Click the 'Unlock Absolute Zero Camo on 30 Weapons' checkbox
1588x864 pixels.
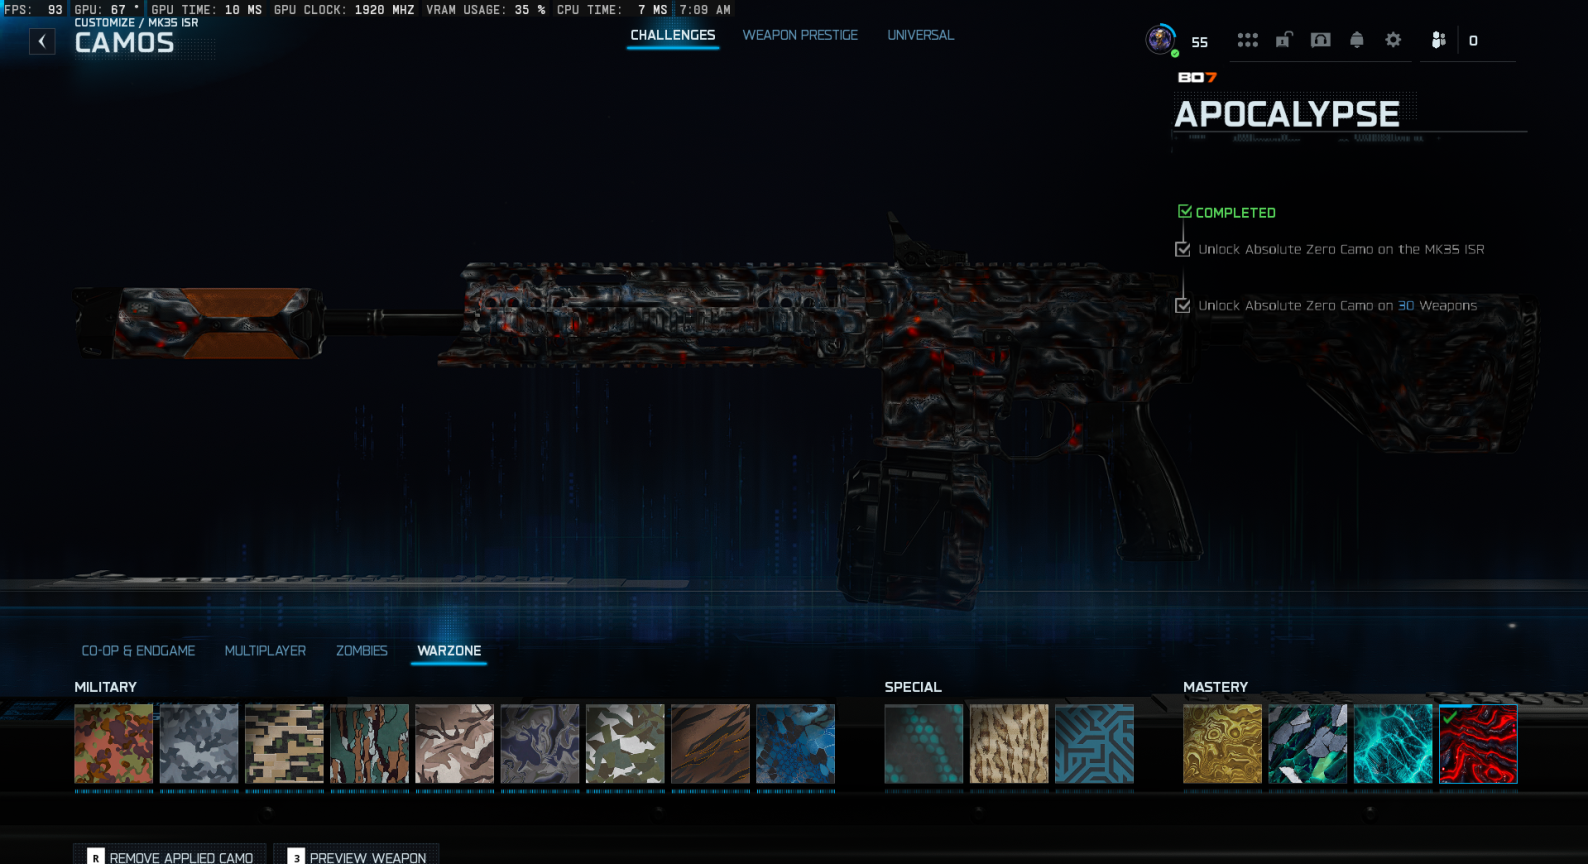(1183, 305)
